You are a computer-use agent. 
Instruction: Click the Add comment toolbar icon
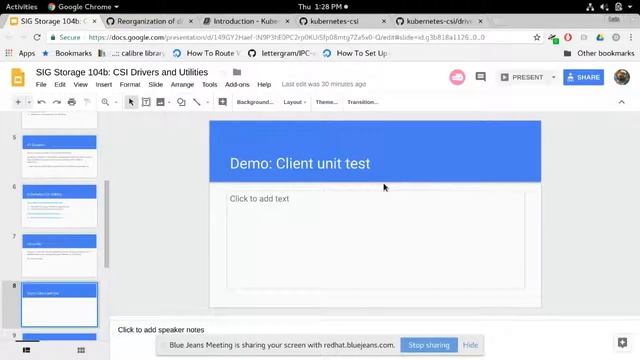click(222, 102)
